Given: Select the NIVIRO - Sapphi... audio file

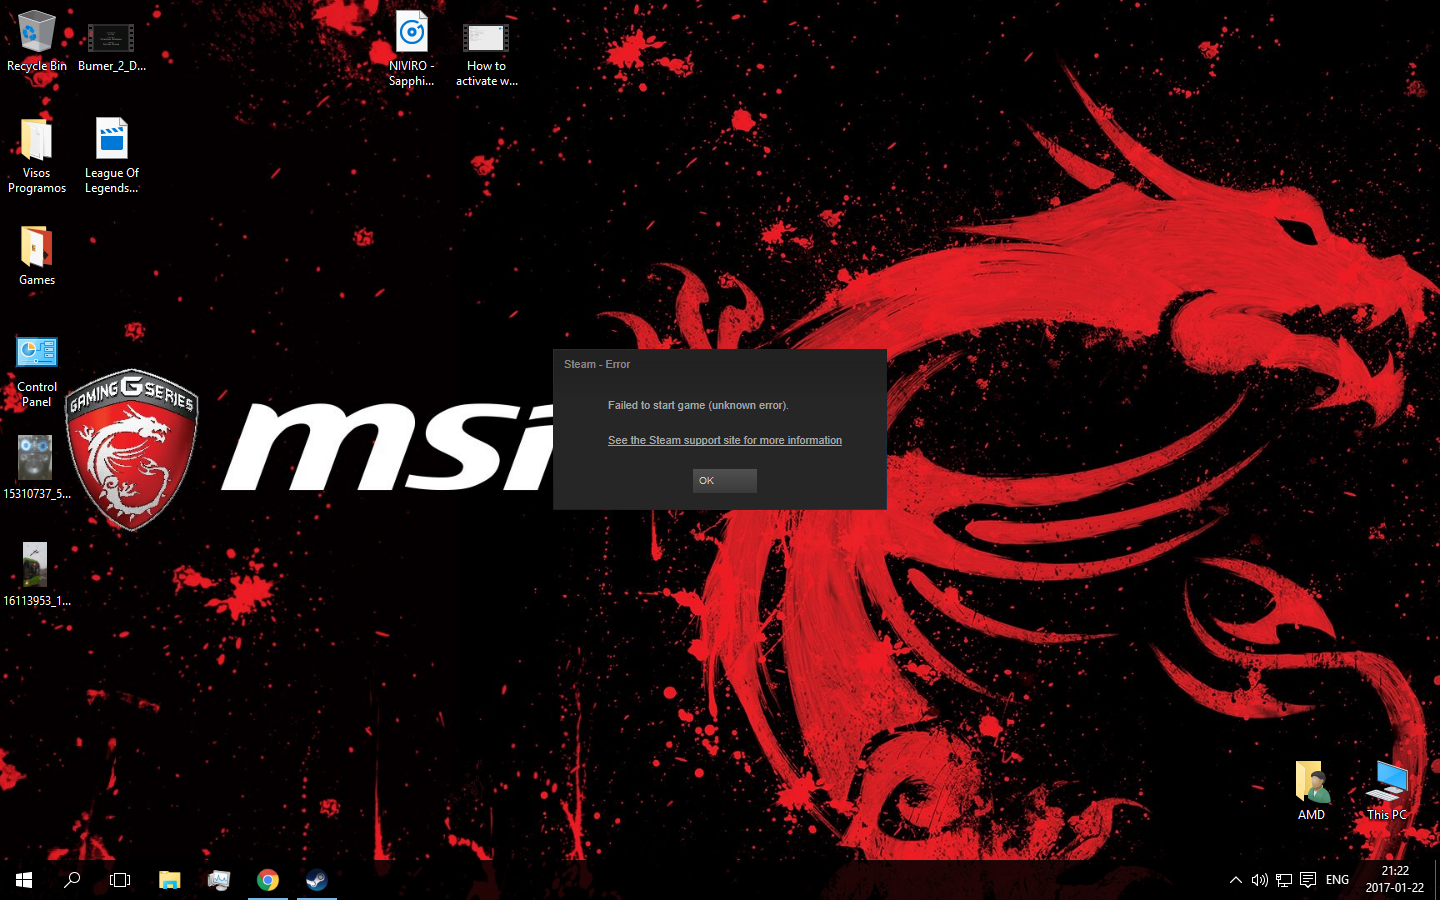Looking at the screenshot, I should tap(411, 49).
